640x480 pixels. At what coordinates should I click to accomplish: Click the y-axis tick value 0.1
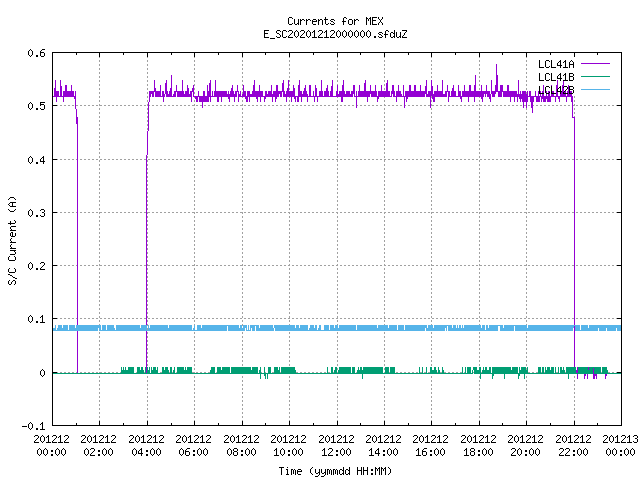point(36,319)
